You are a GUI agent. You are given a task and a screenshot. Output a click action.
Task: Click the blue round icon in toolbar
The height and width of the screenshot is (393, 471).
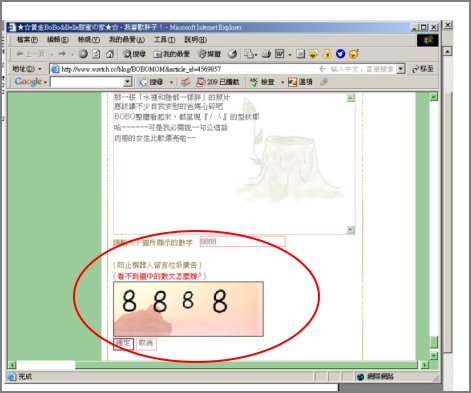pyautogui.click(x=340, y=54)
